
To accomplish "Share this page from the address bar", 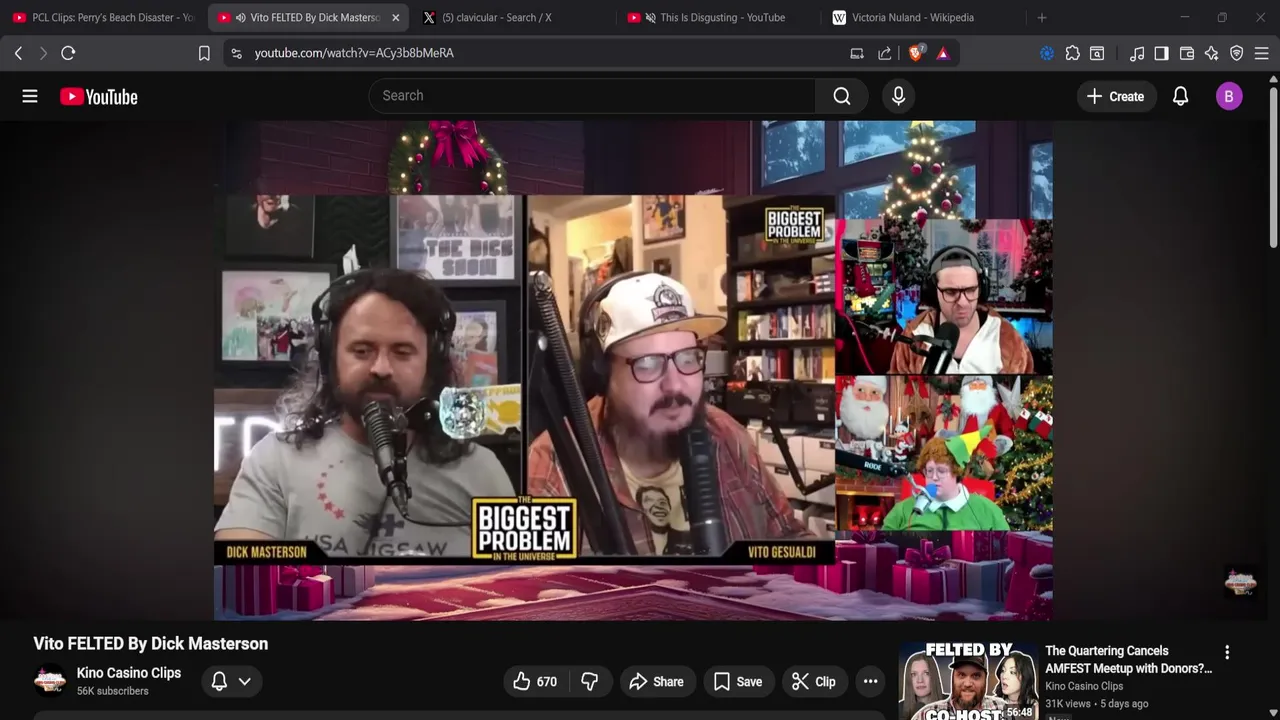I will [885, 53].
